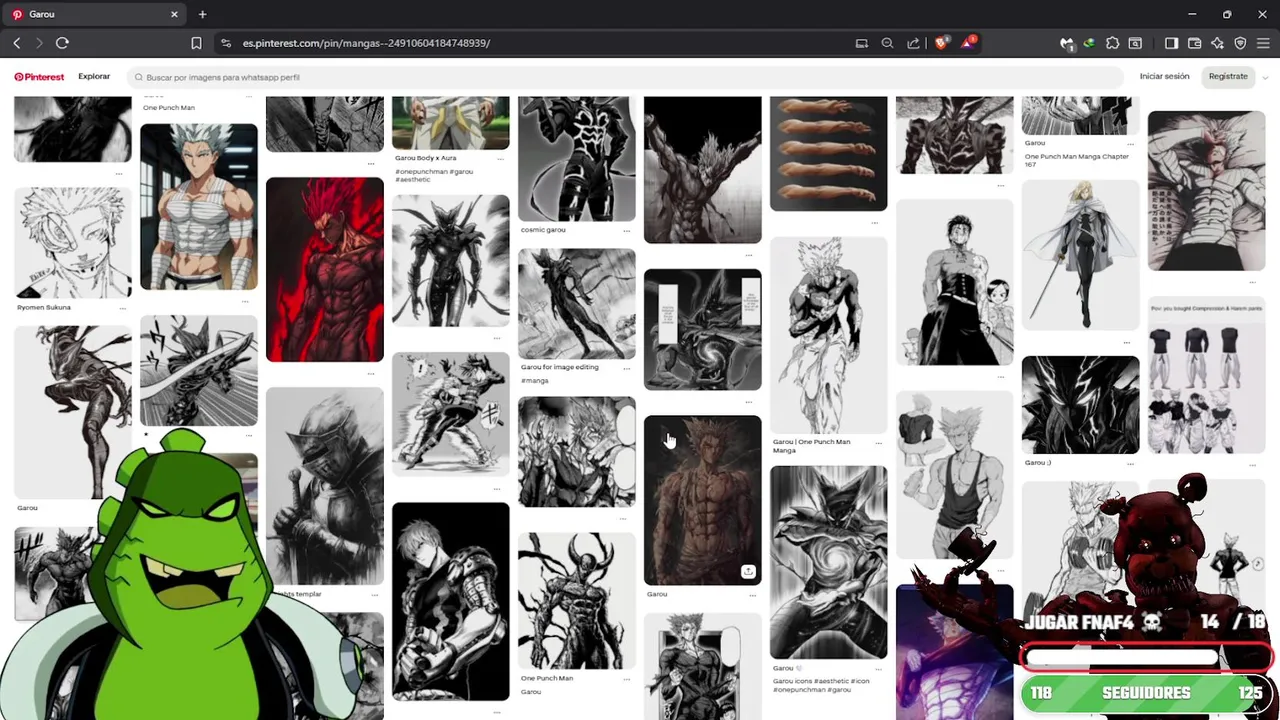The width and height of the screenshot is (1280, 720).
Task: Open the Extensions puzzle piece menu
Action: (1112, 43)
